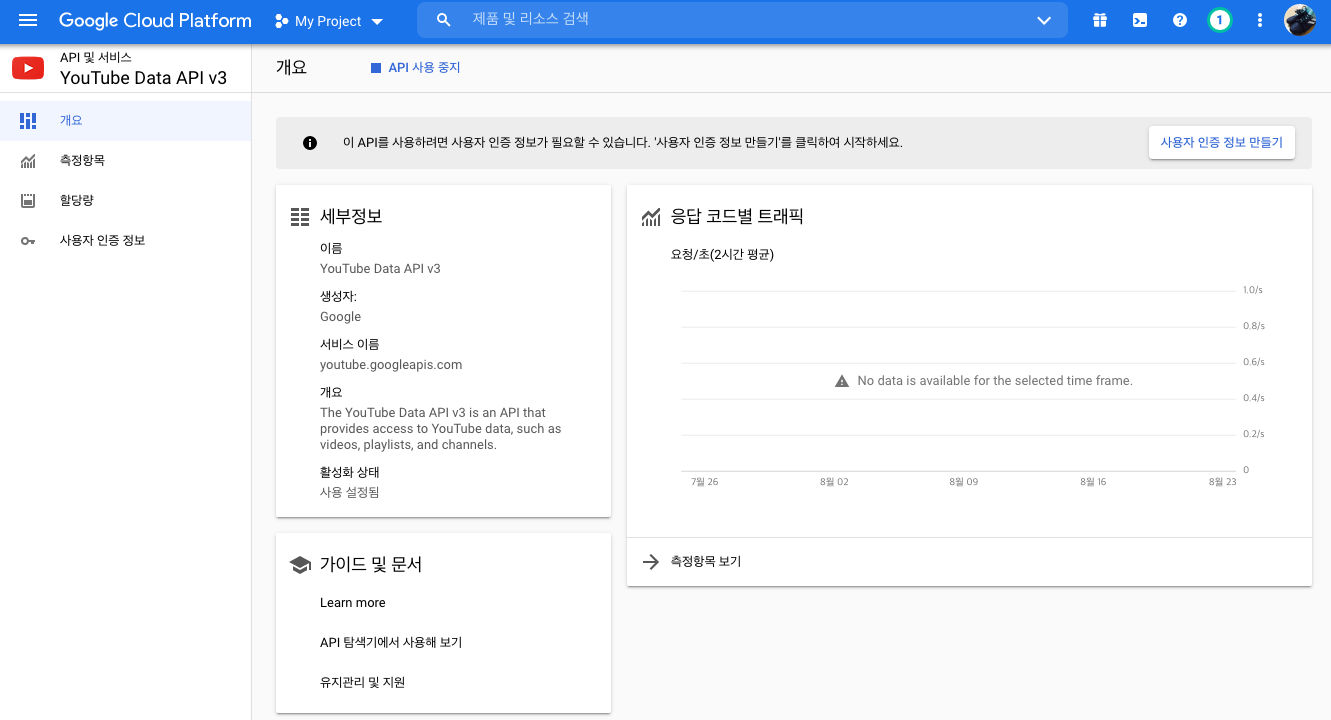This screenshot has width=1331, height=720.
Task: Open the hamburger navigation menu
Action: 28,20
